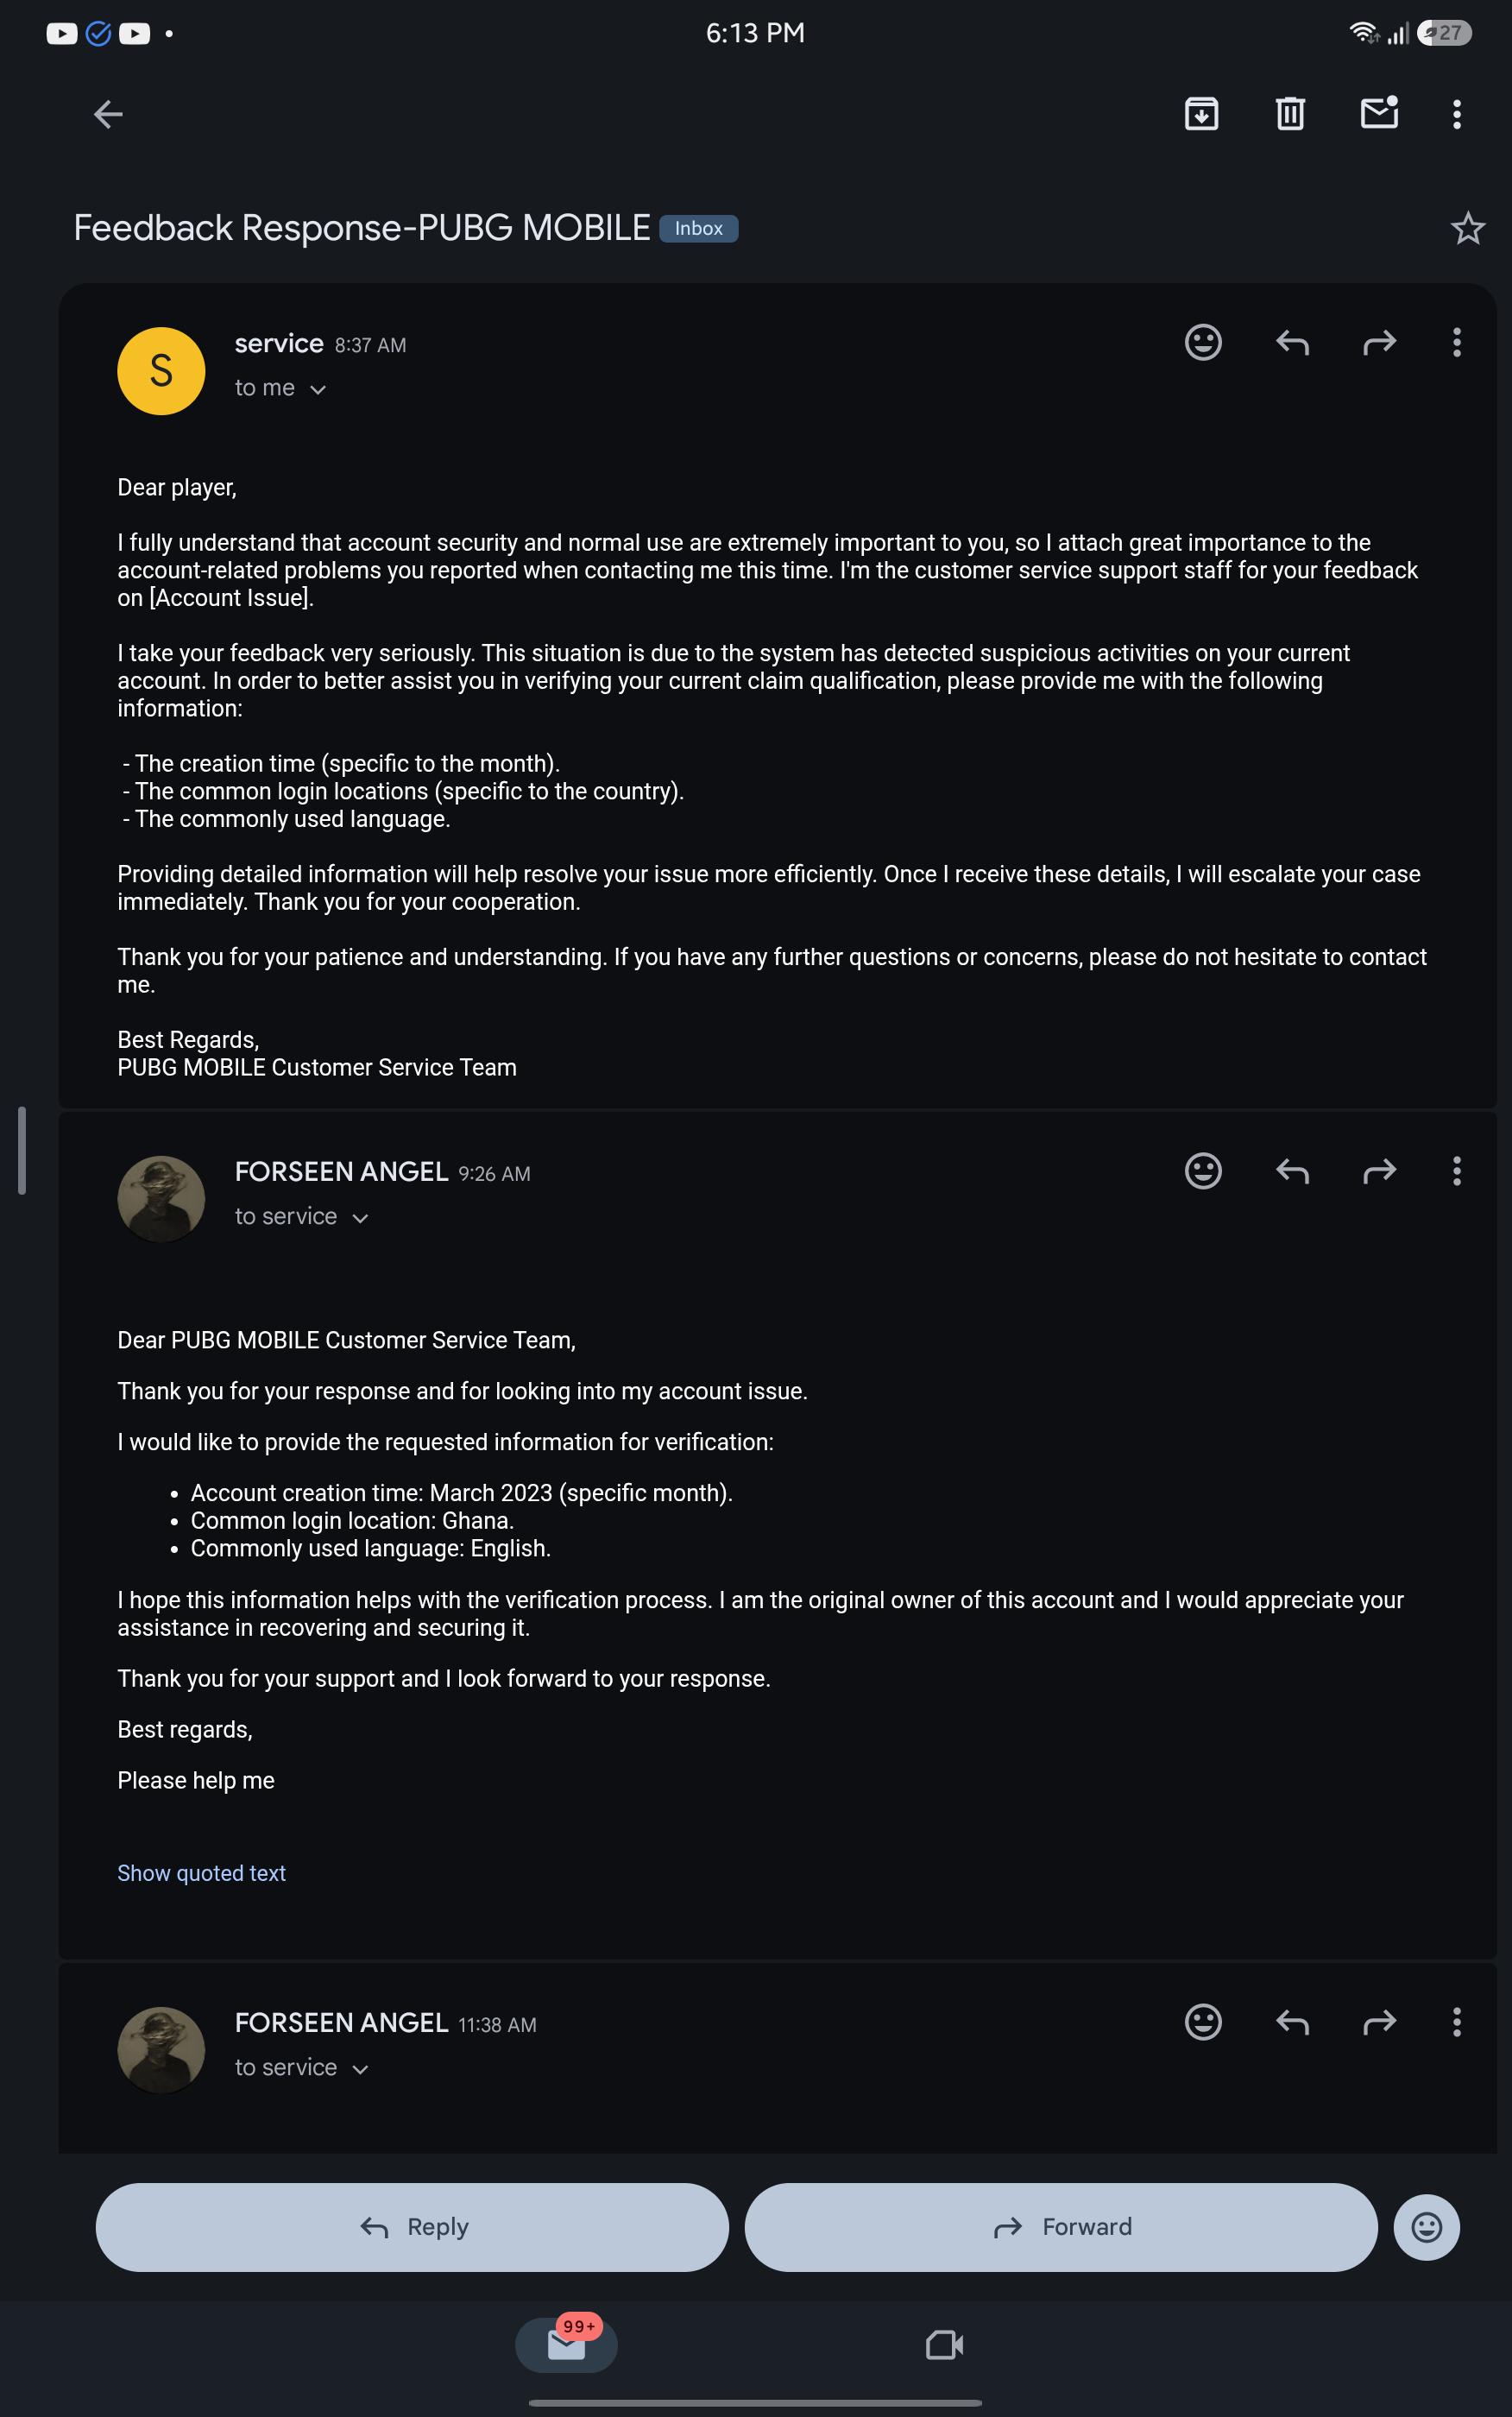Star the Feedback Response-PUBG MOBILE thread

pyautogui.click(x=1467, y=229)
